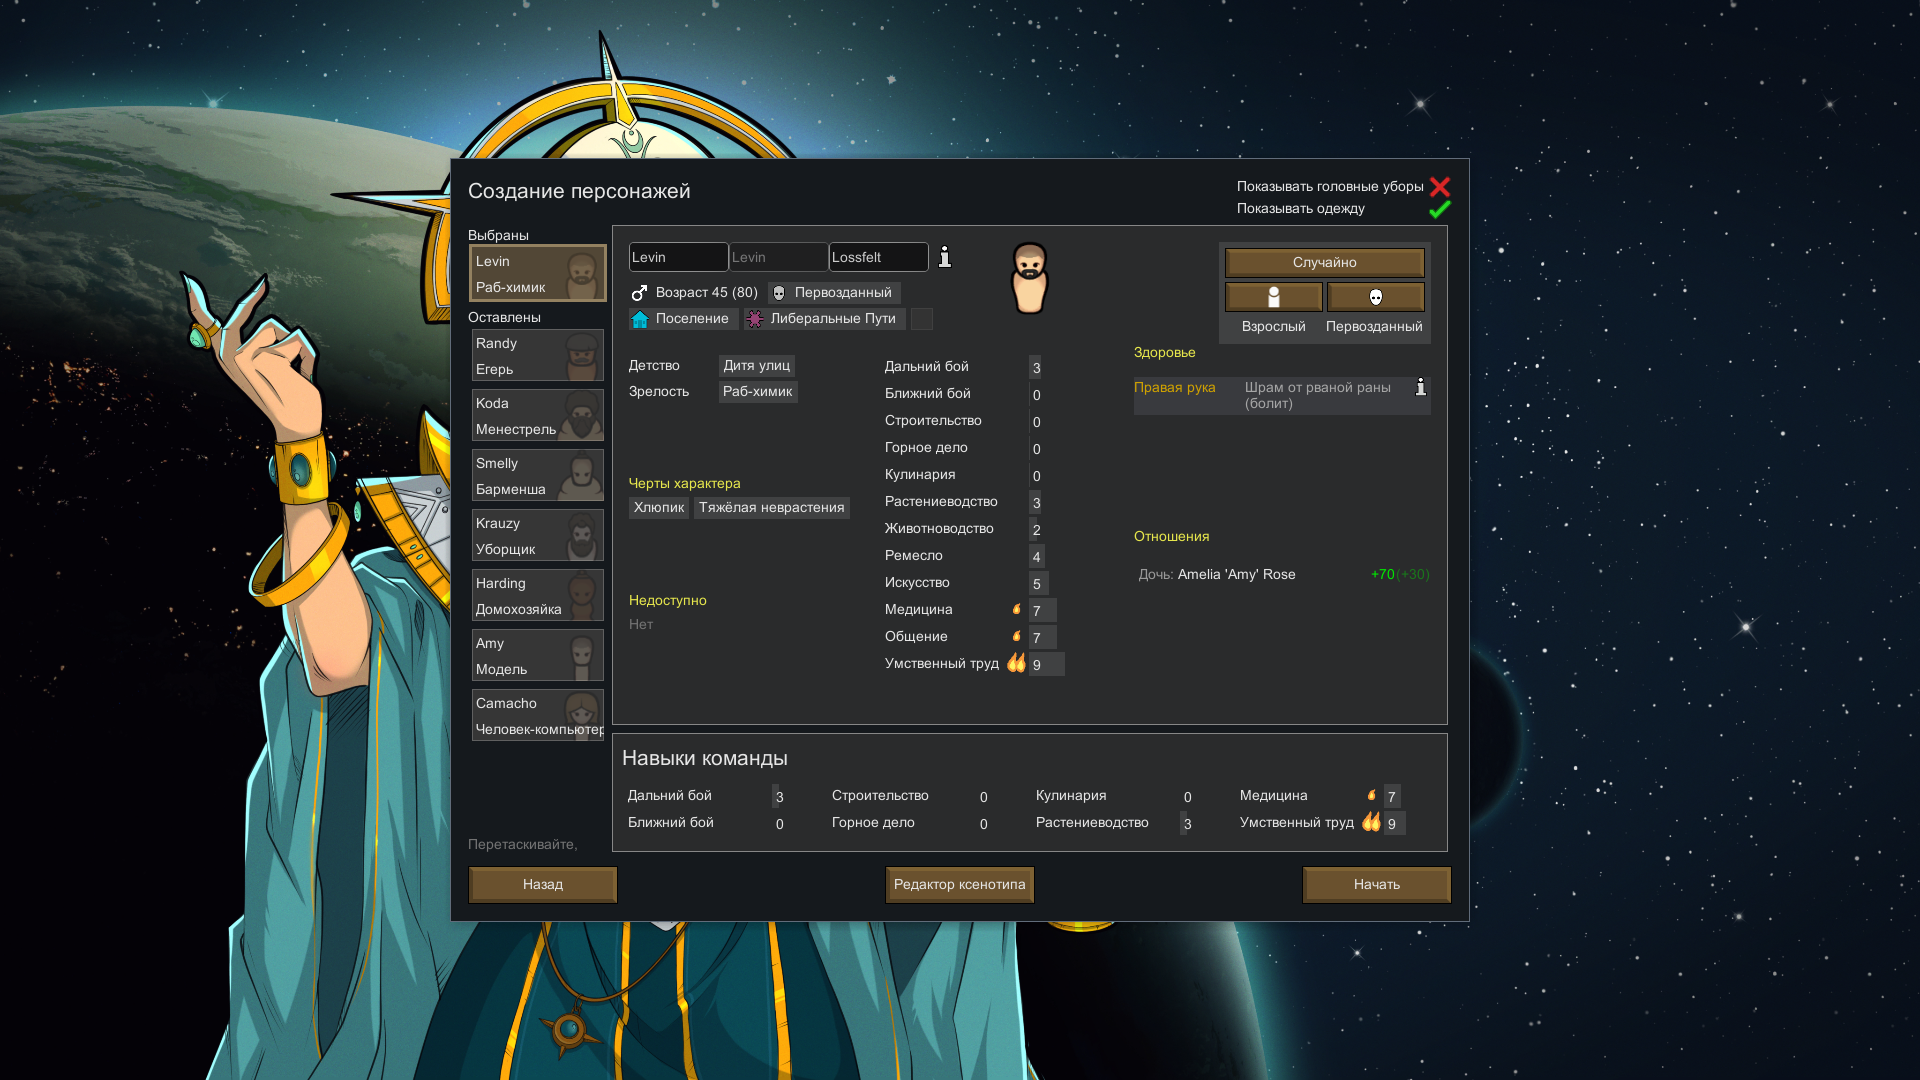Click the Кулинария skill row

[x=963, y=475]
